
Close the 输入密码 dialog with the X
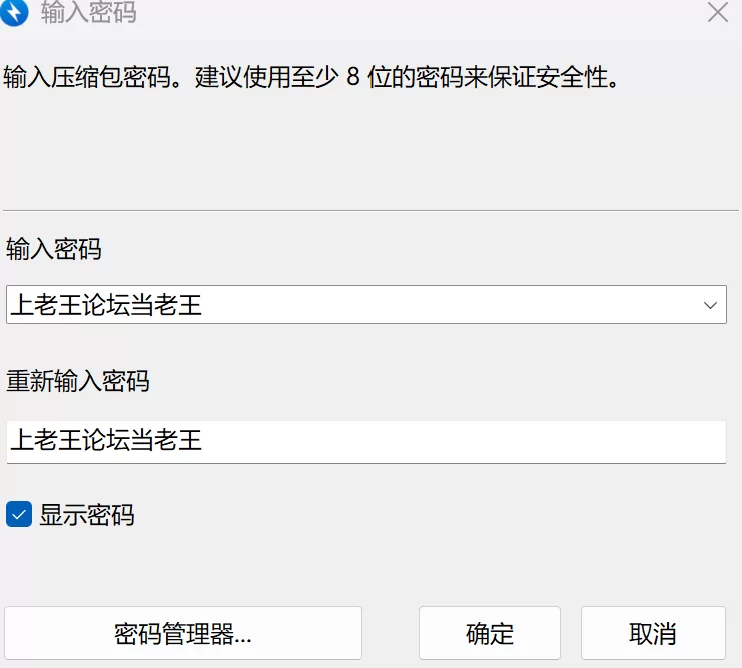[x=718, y=13]
